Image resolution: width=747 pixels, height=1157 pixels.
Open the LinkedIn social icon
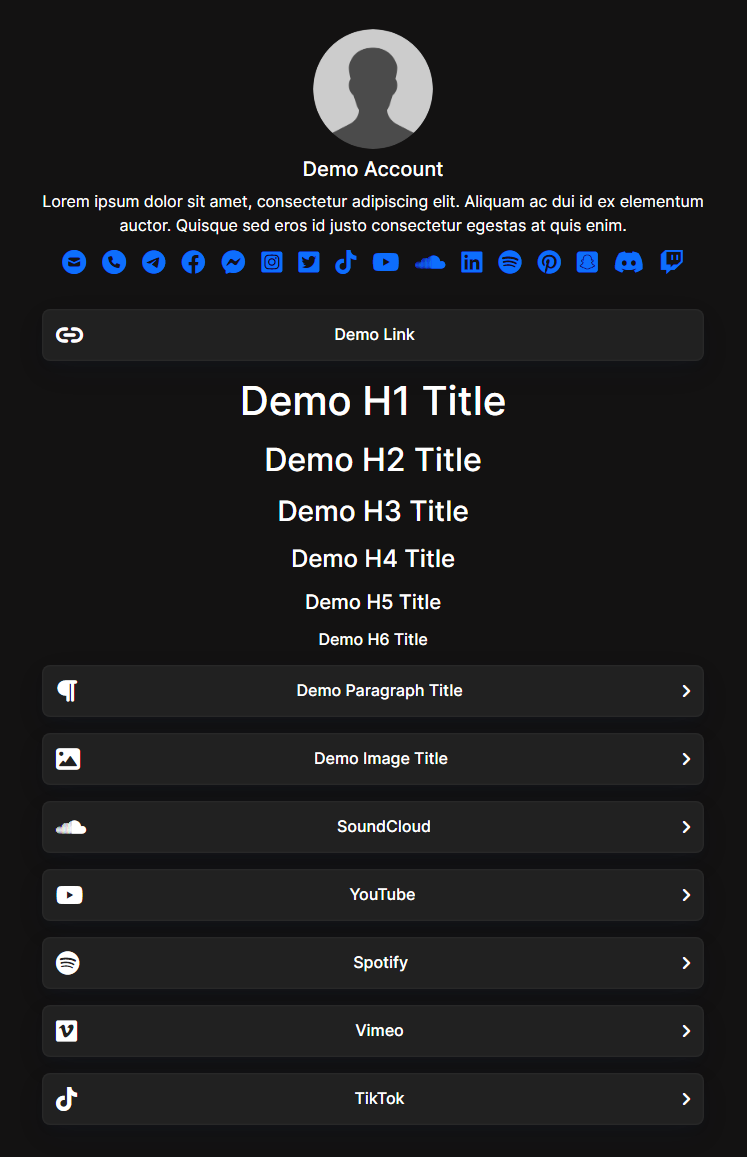[471, 262]
